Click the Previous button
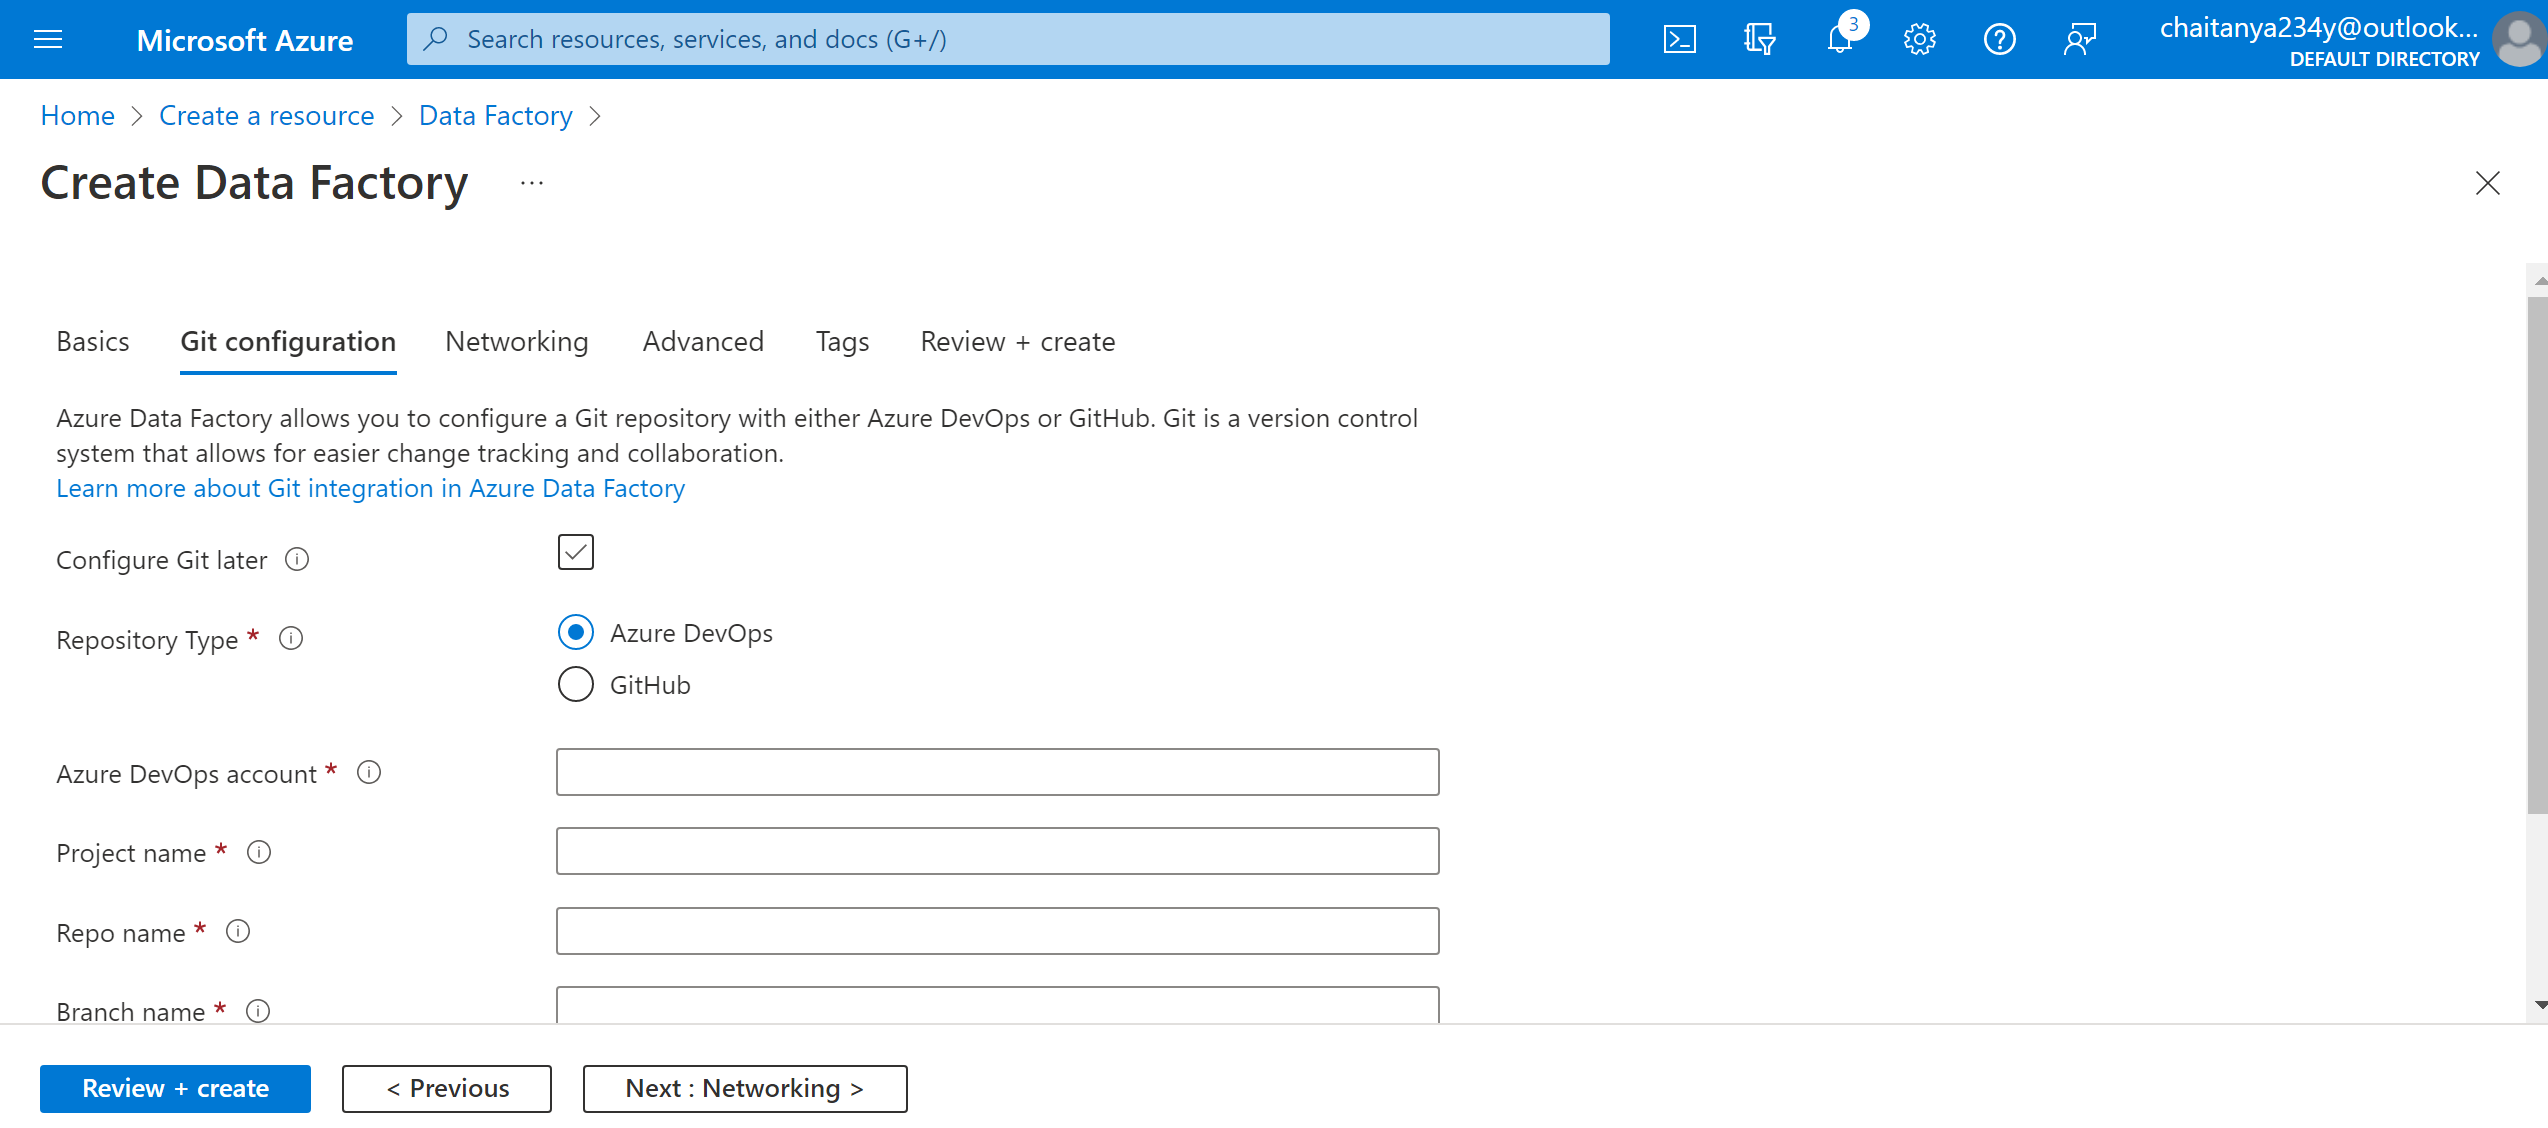This screenshot has height=1128, width=2548. (447, 1088)
